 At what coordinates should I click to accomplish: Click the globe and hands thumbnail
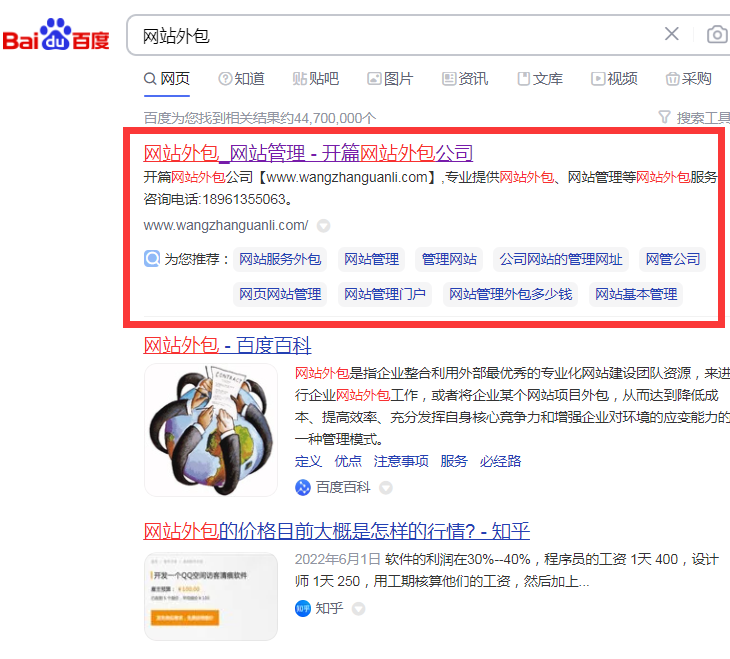coord(211,430)
